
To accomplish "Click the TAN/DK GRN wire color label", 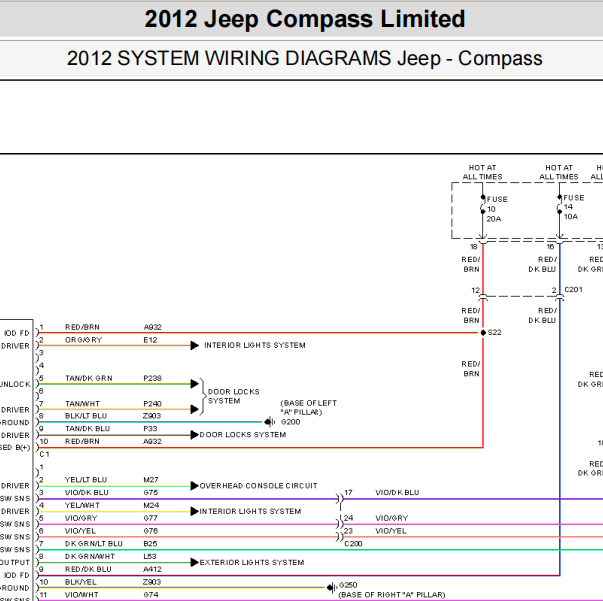I will [x=89, y=378].
